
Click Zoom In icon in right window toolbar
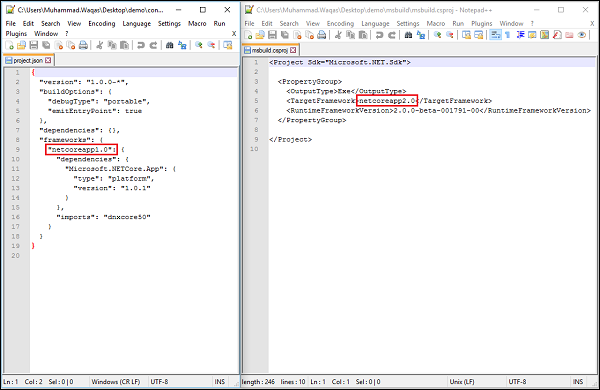pos(437,35)
